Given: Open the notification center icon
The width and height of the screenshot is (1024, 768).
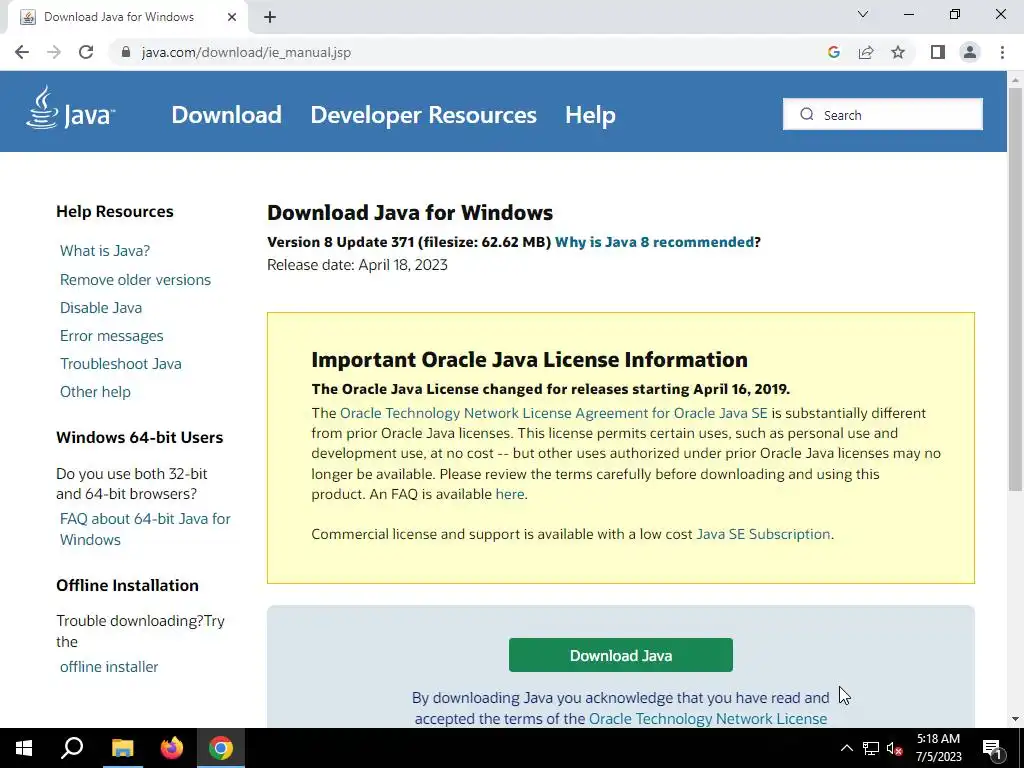Looking at the screenshot, I should click(x=993, y=748).
